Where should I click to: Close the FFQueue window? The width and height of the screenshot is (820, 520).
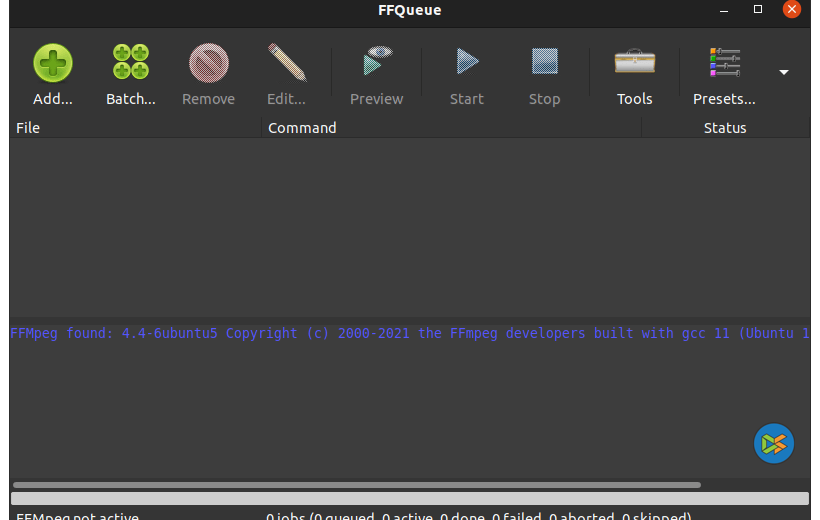792,9
